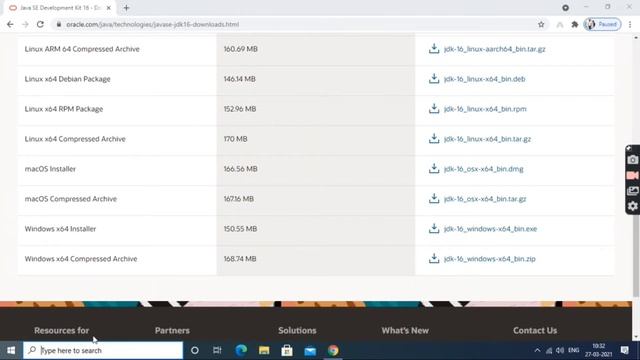Click the recorder camera screenshot icon
The image size is (640, 360).
[x=633, y=160]
